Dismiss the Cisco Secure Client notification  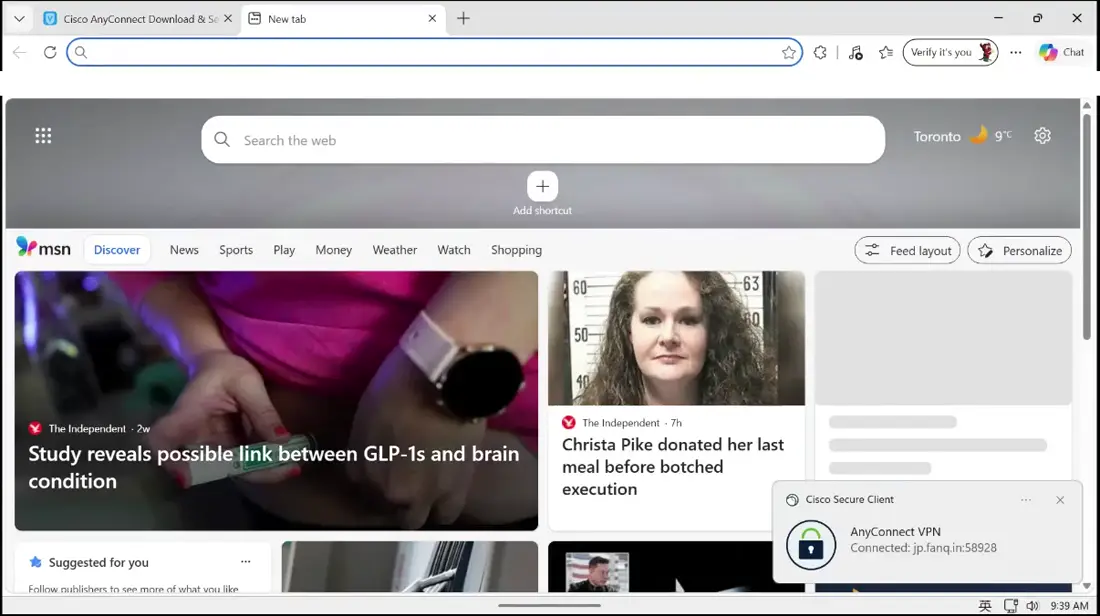(x=1060, y=500)
